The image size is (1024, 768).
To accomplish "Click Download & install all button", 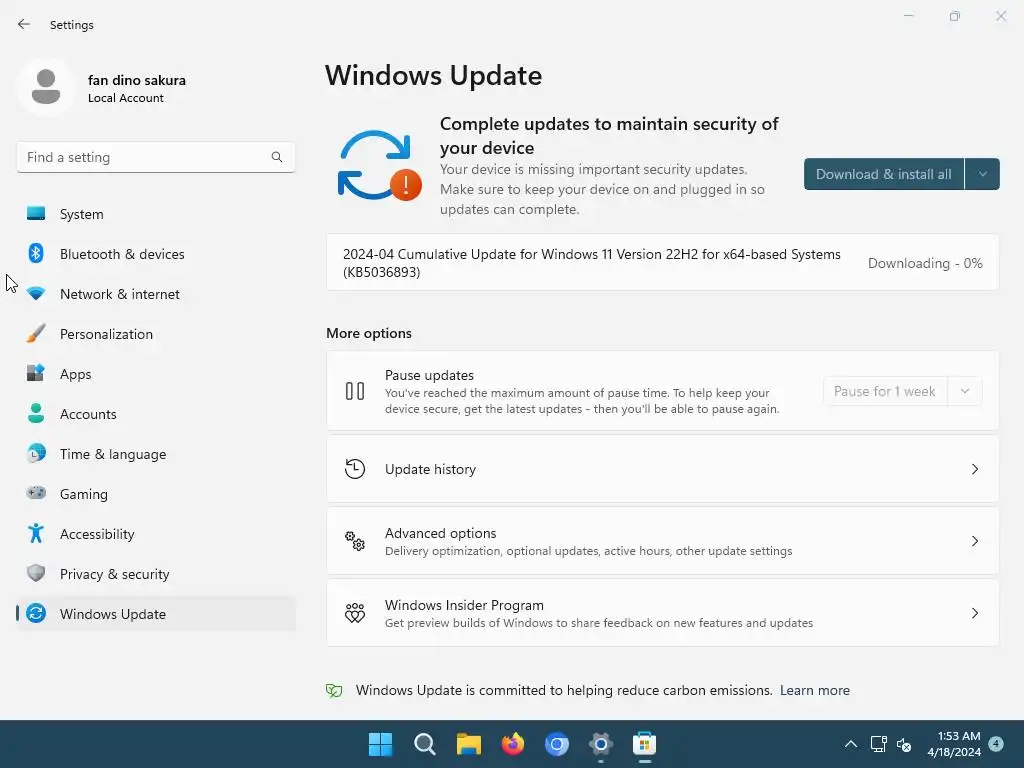I will pyautogui.click(x=884, y=174).
